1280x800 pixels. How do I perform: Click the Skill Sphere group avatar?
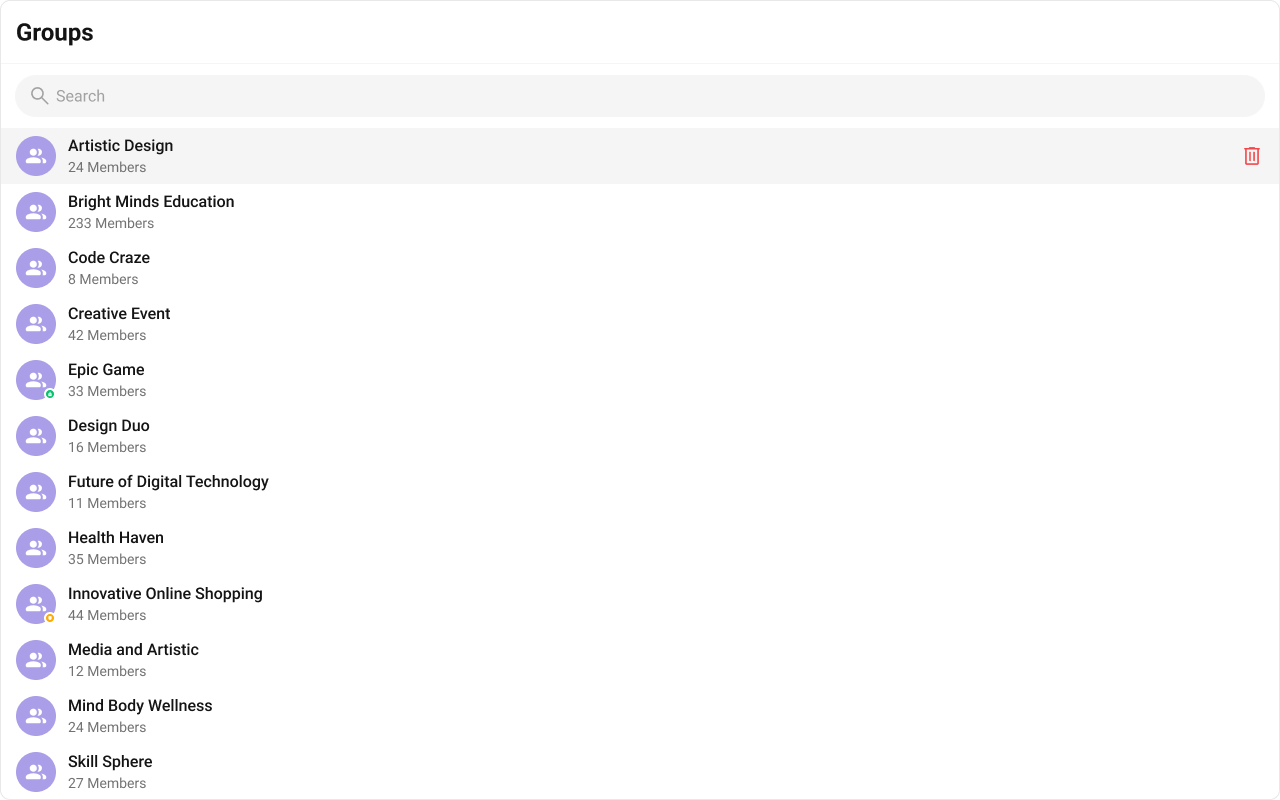click(36, 772)
